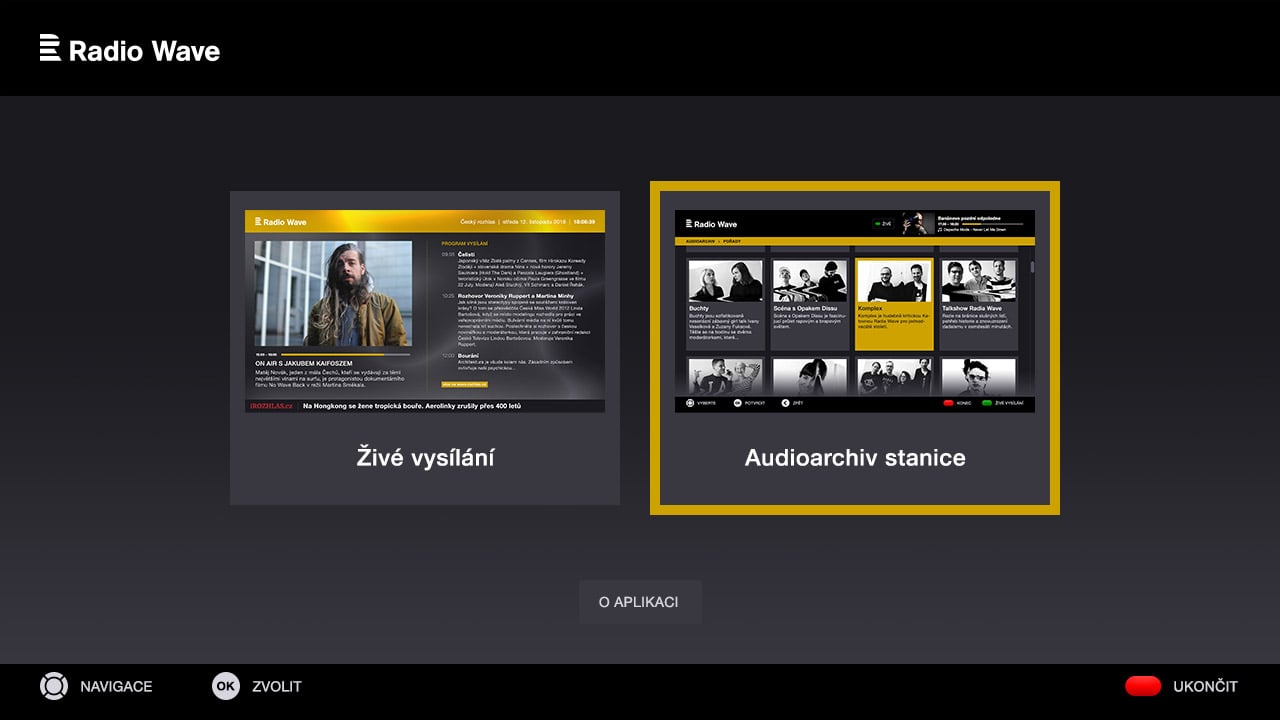
Task: Select the AUDIOARCHIV breadcrumb menu item
Action: (700, 240)
